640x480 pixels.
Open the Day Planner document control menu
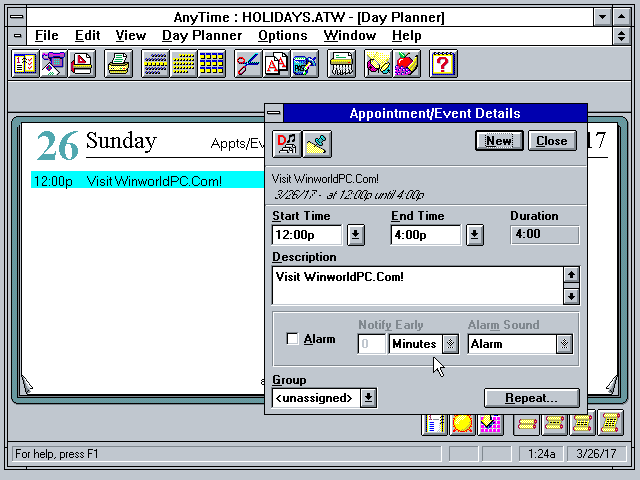[17, 36]
